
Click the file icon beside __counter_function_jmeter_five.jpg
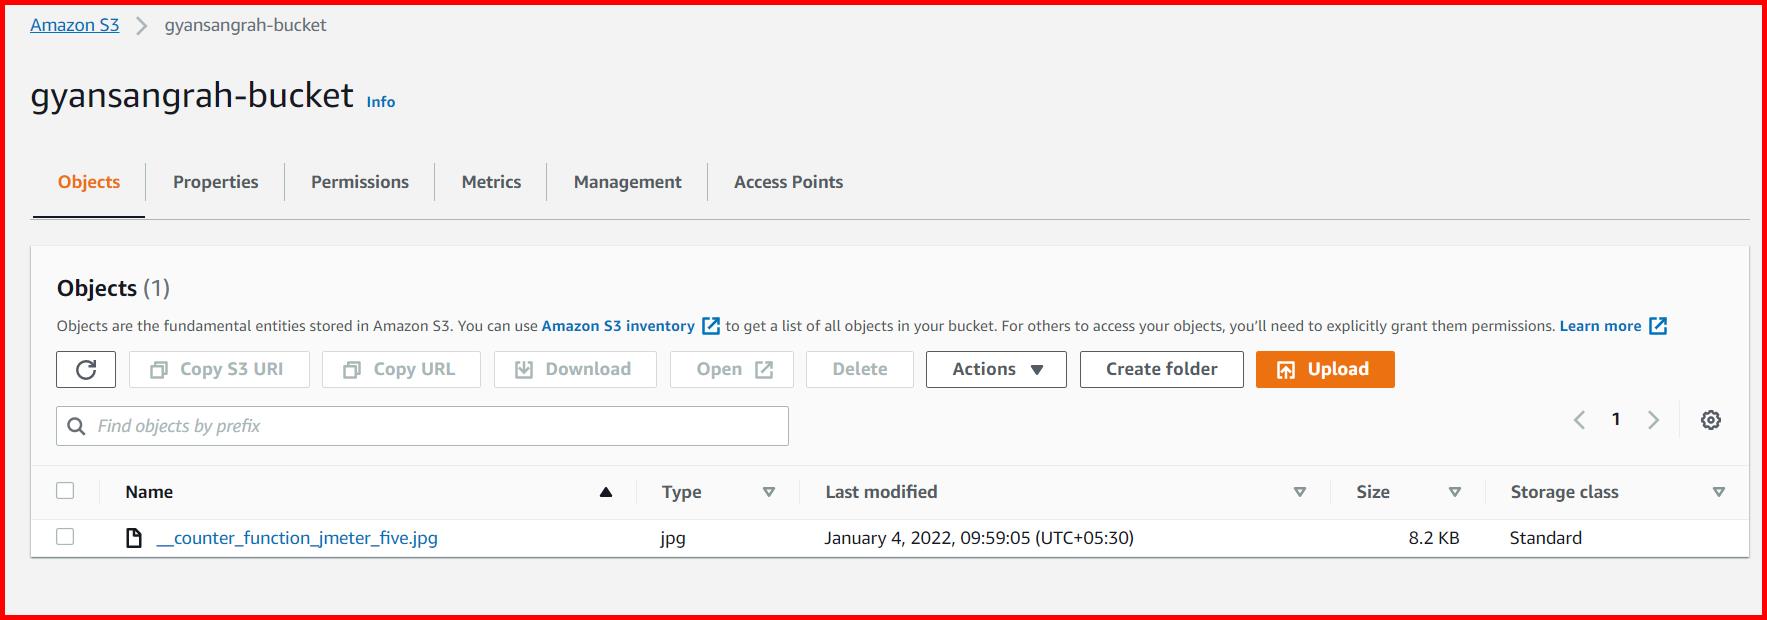click(133, 538)
